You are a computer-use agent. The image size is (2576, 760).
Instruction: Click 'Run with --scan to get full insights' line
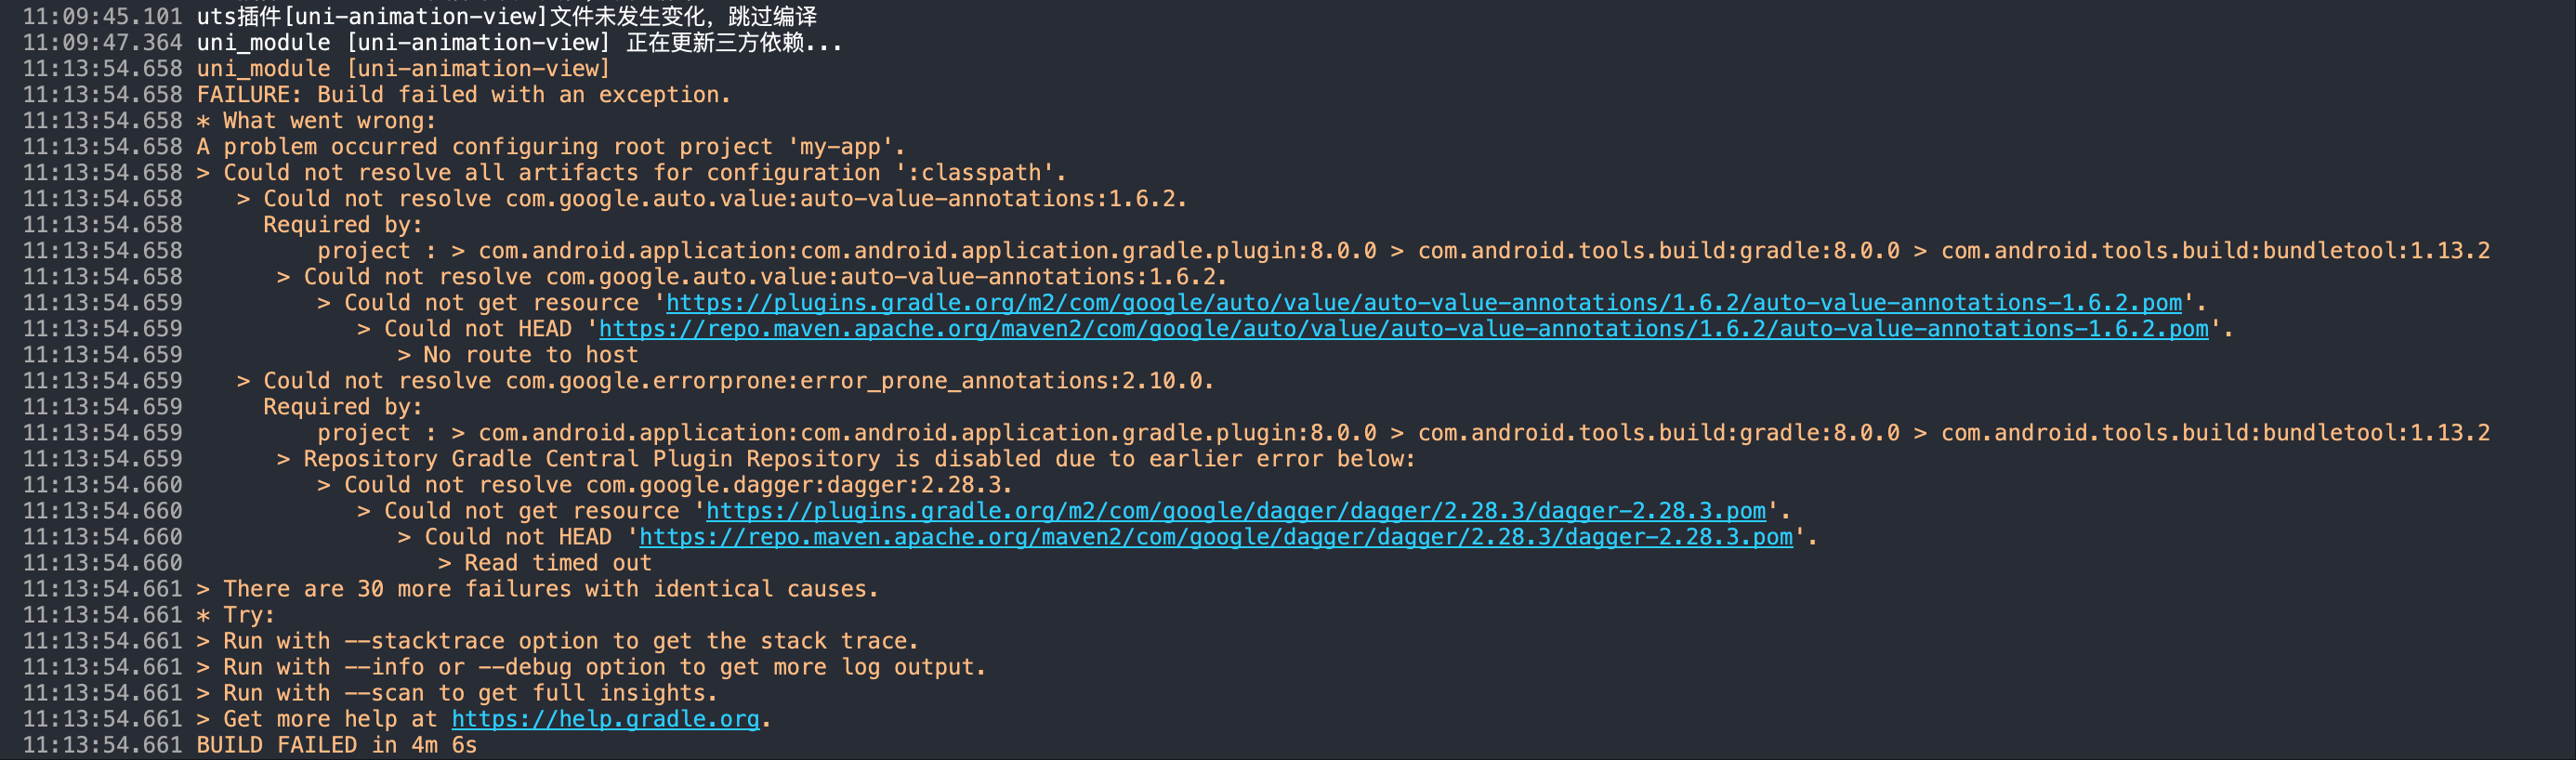click(457, 693)
